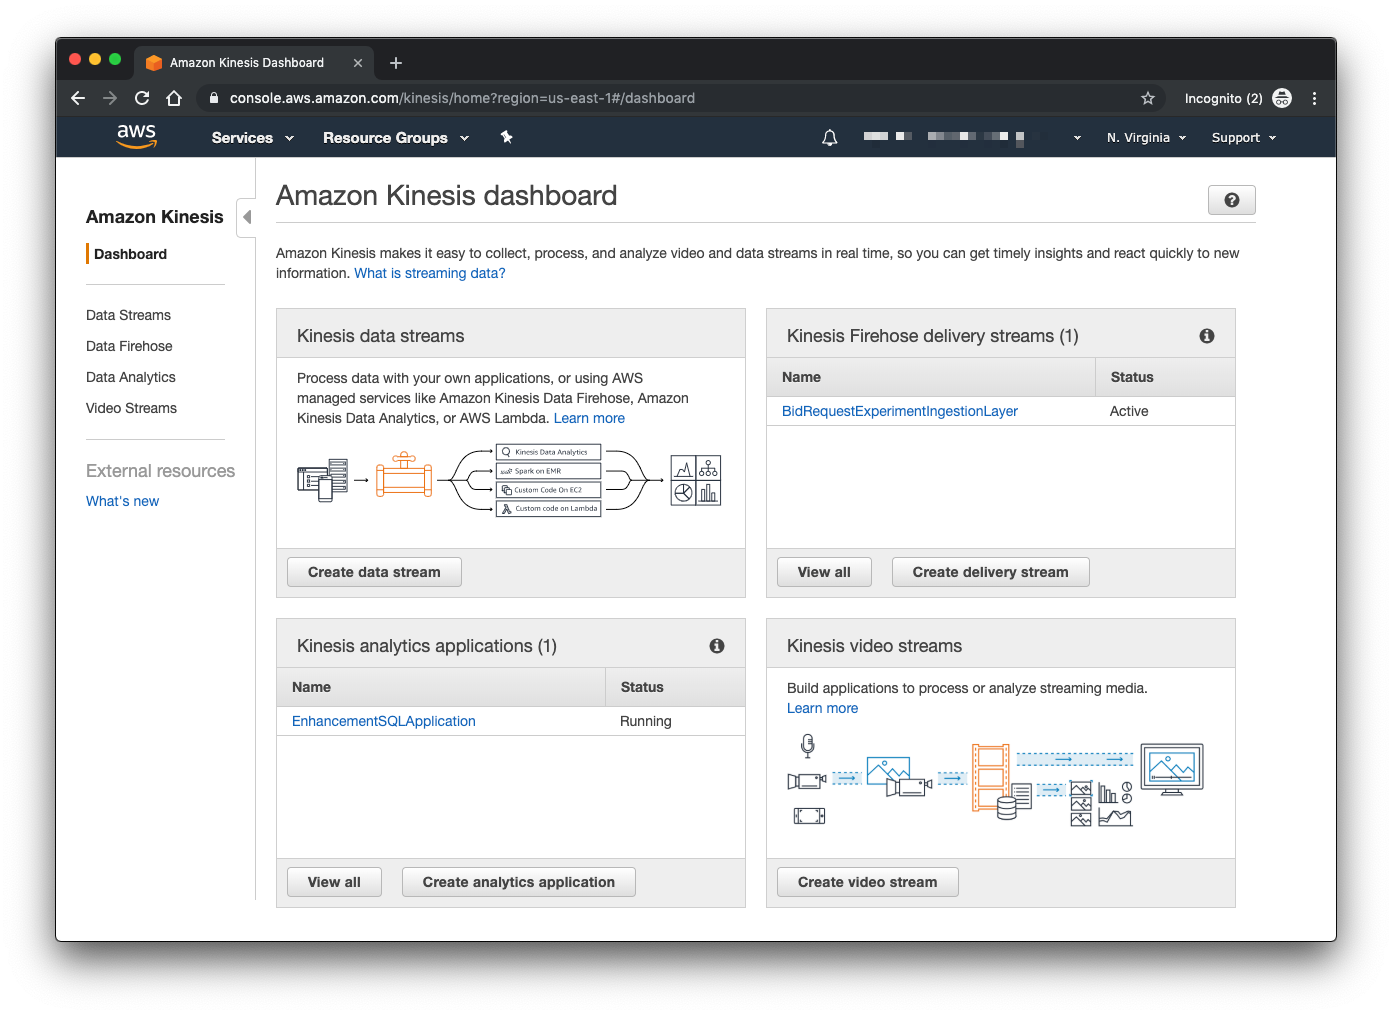Screen dimensions: 1392x1015
Task: Click the What's new link
Action: [122, 501]
